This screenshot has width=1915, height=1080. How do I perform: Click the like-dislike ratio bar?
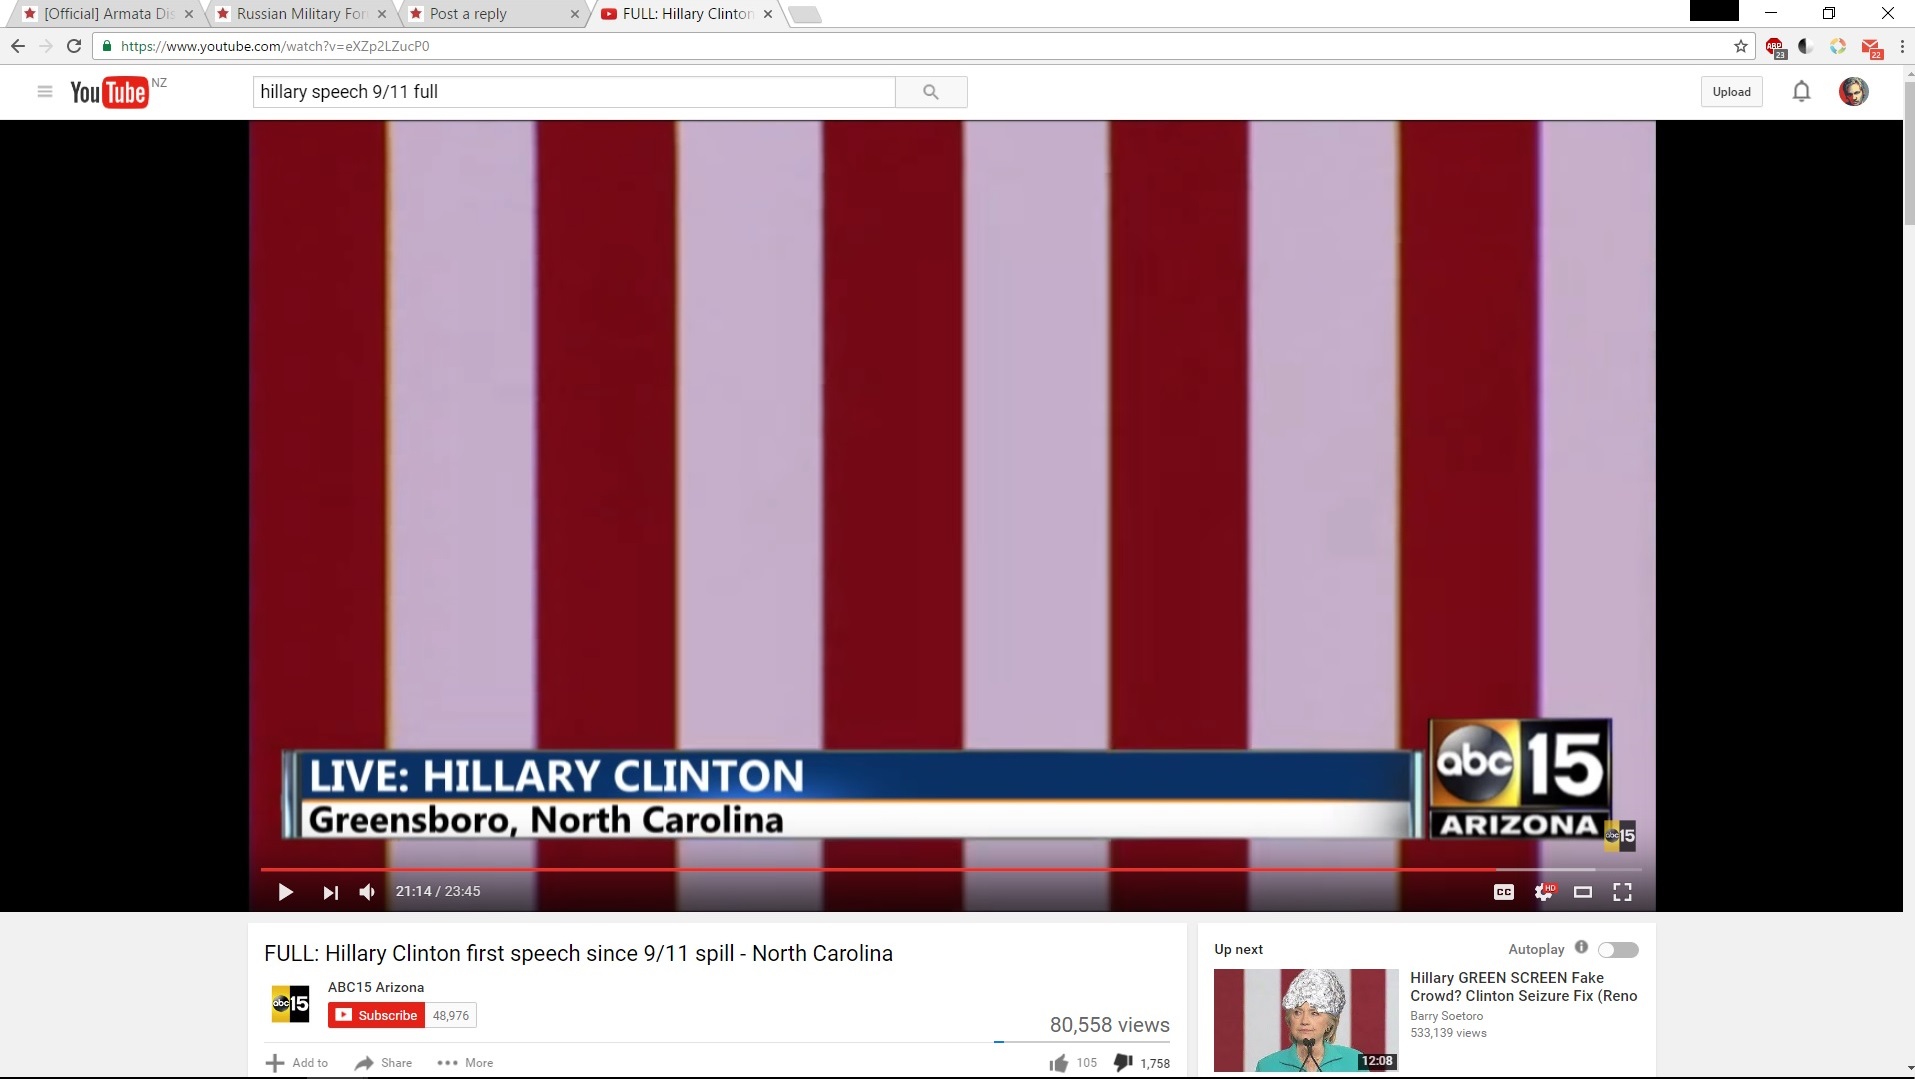pyautogui.click(x=1082, y=1042)
